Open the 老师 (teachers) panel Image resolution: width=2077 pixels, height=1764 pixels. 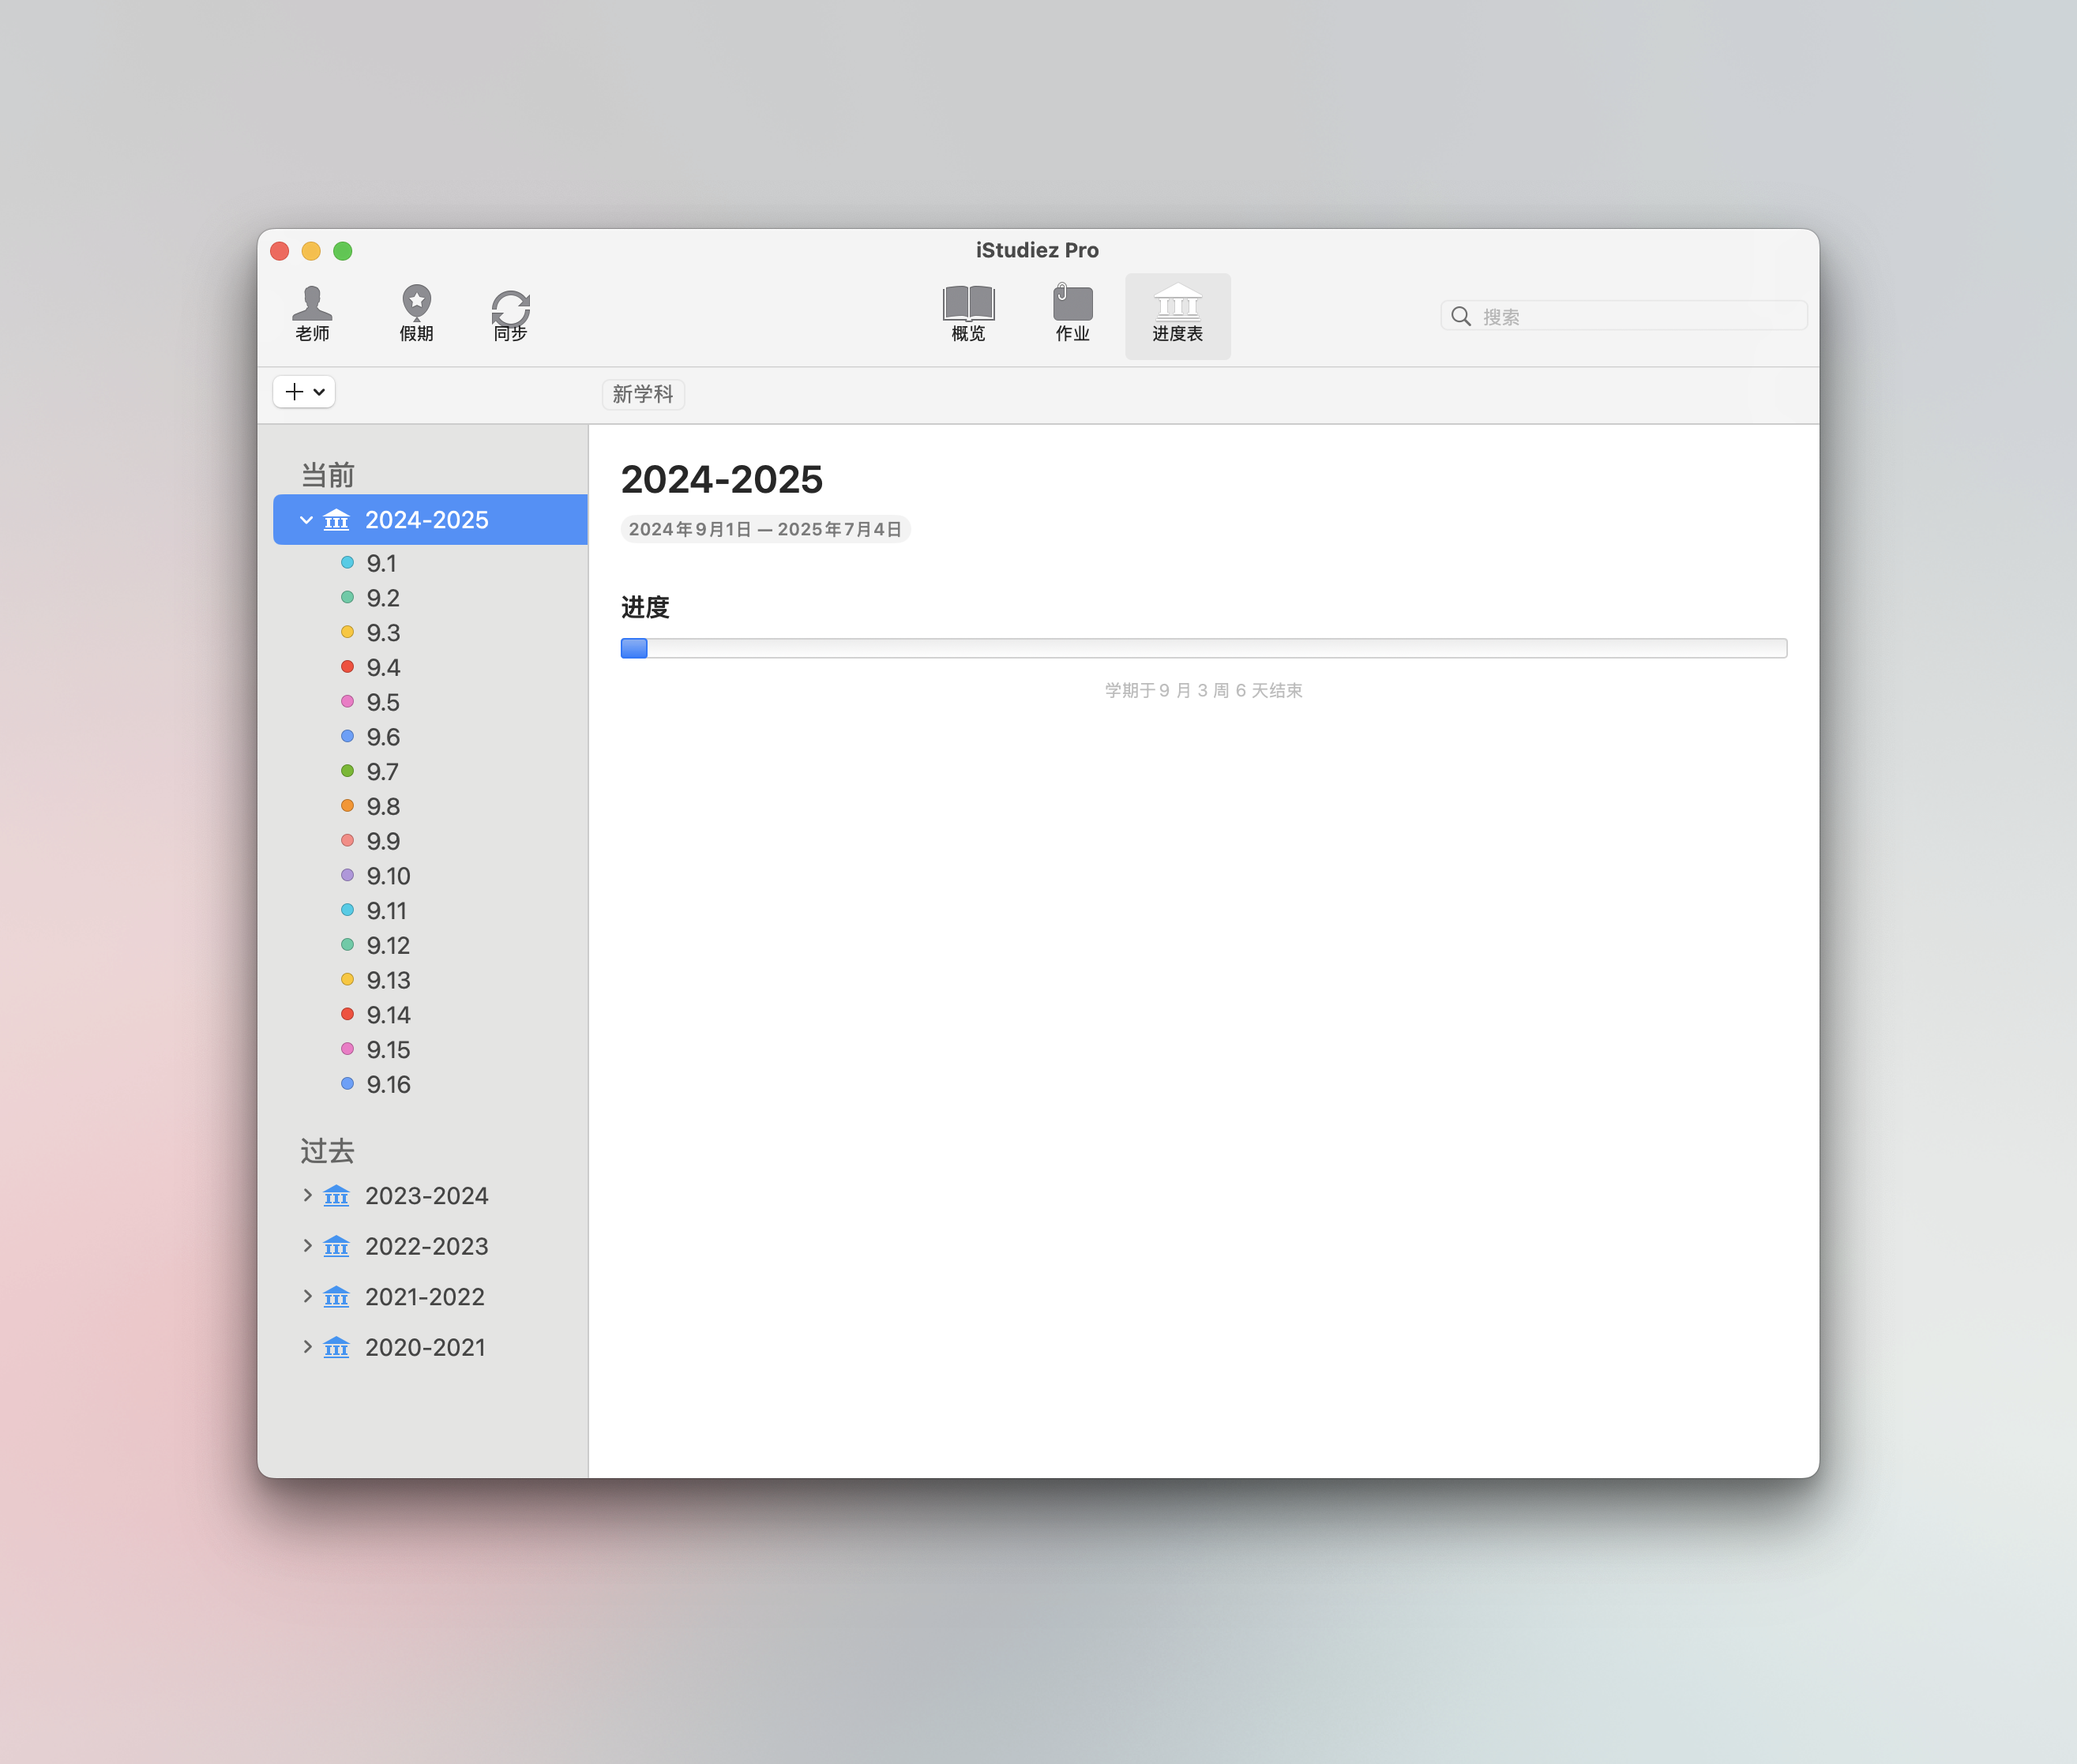[x=312, y=313]
